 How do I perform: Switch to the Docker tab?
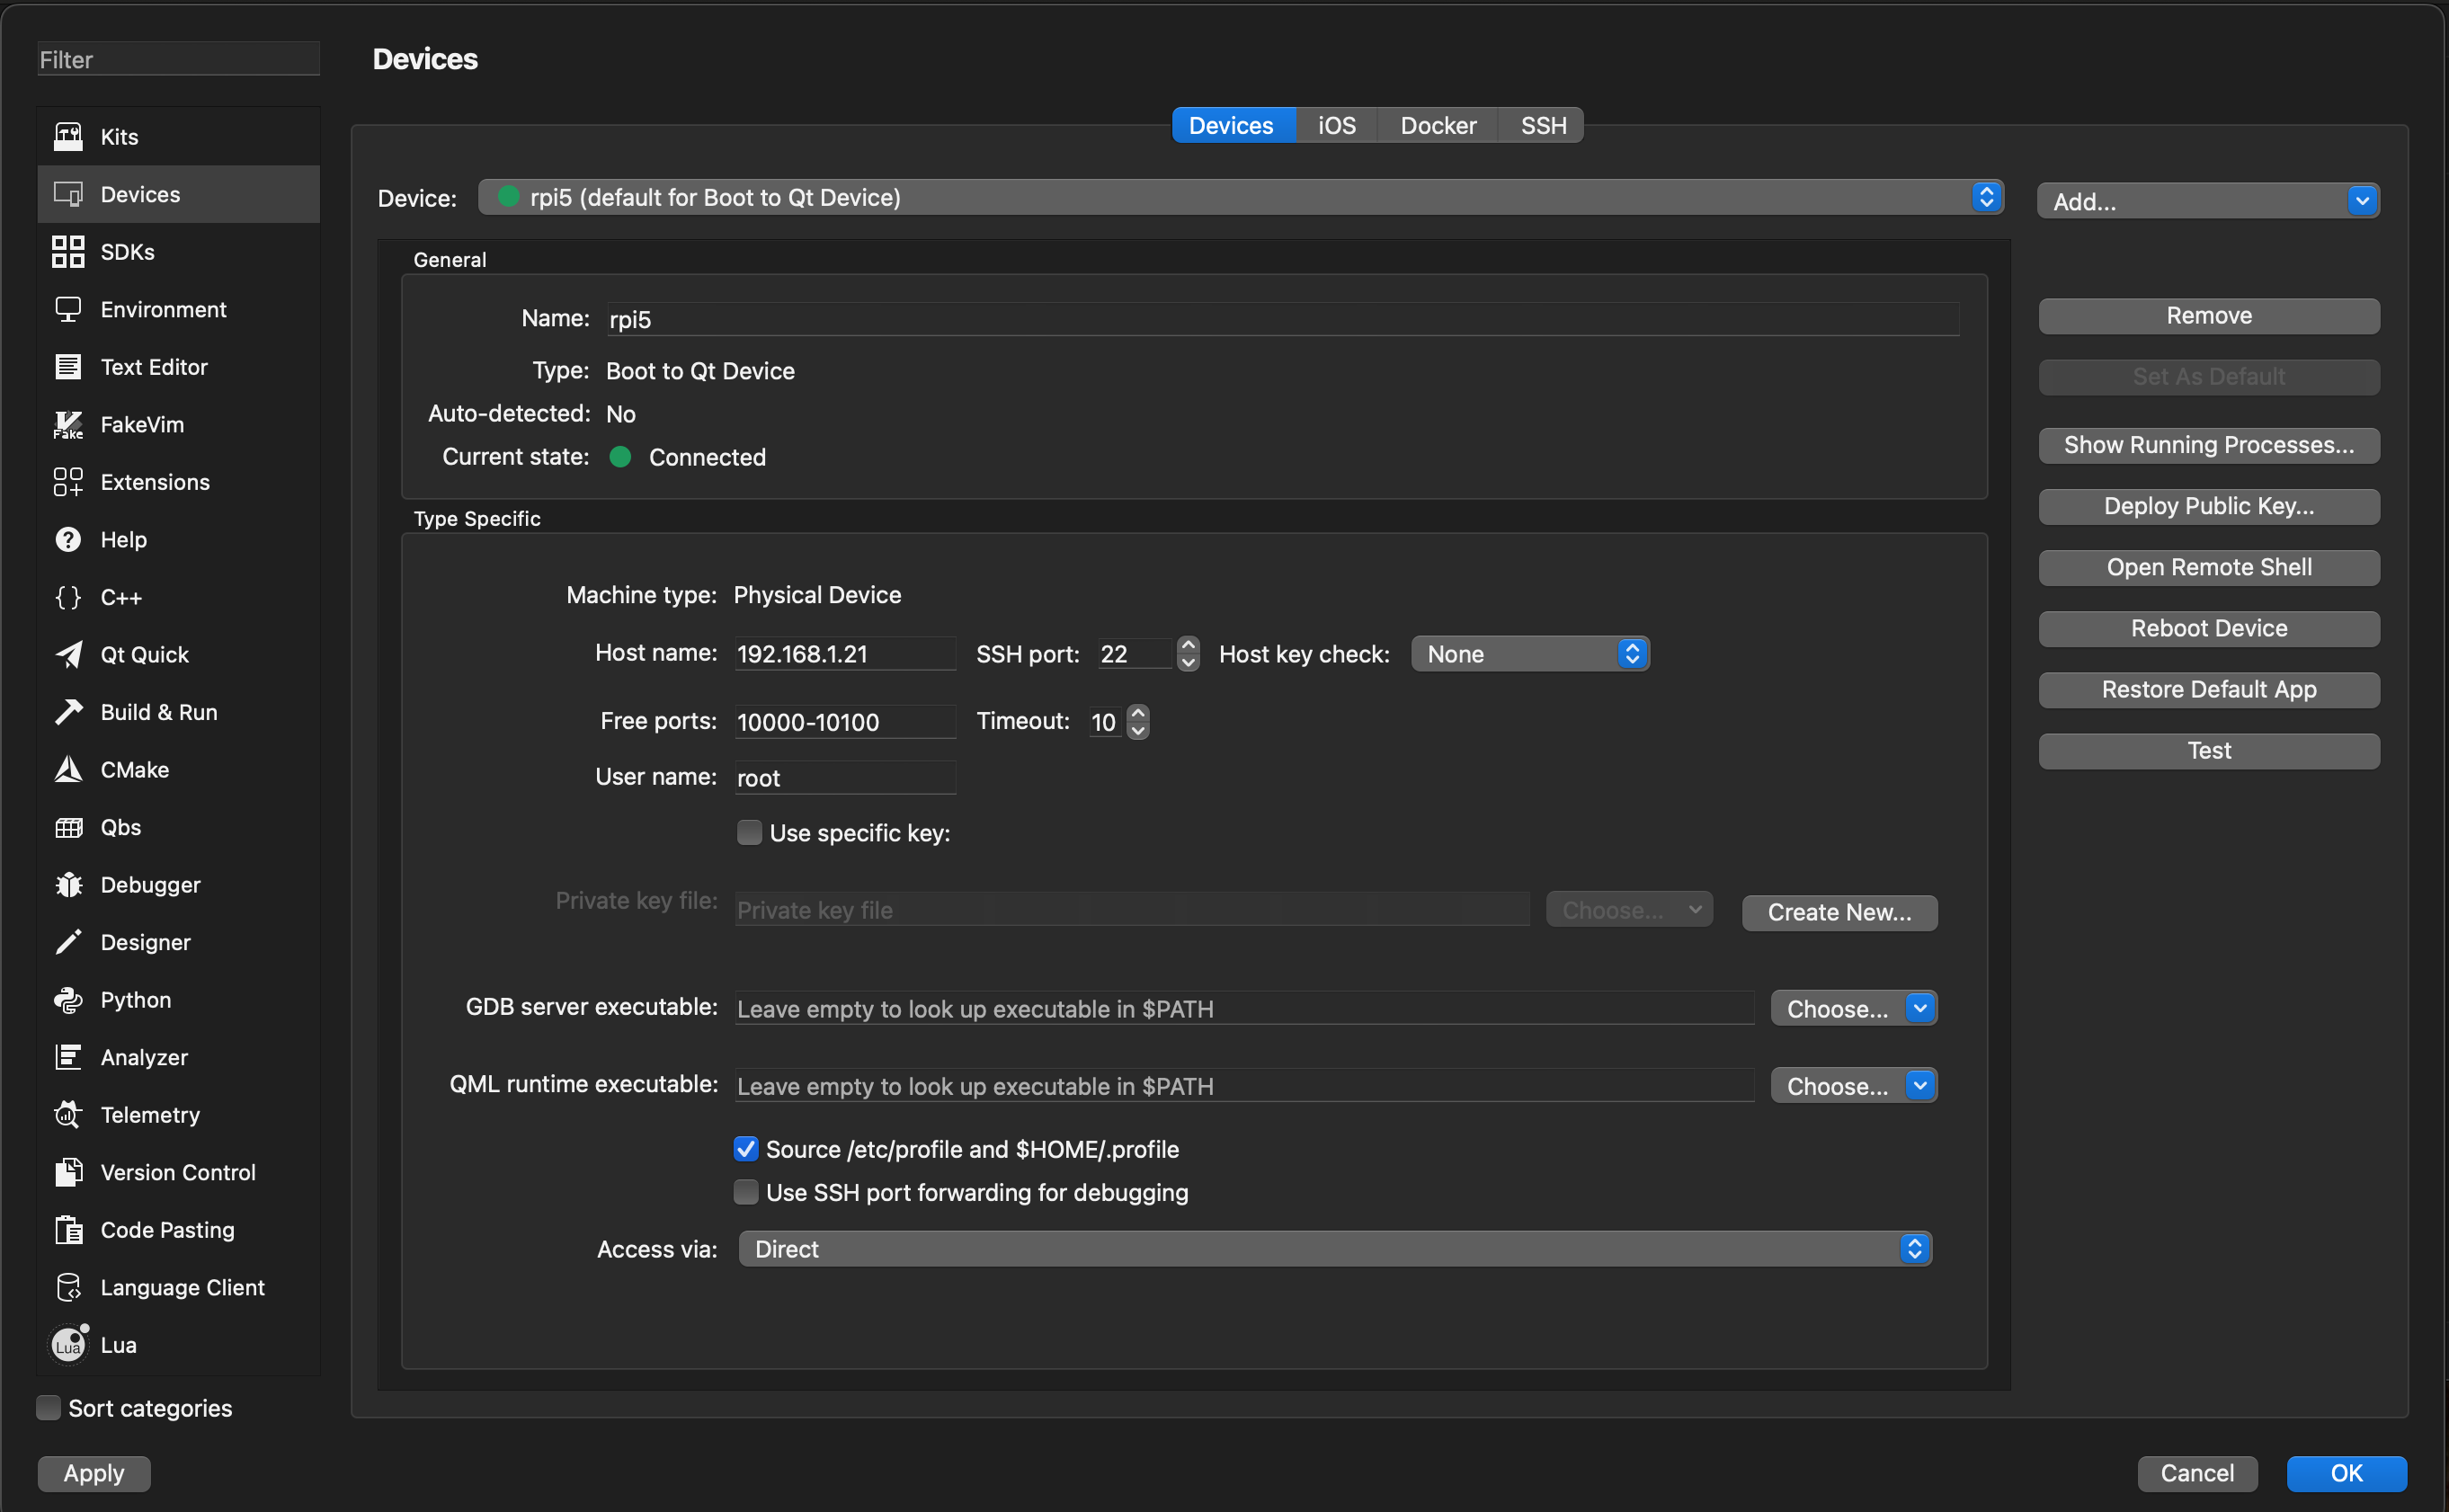pyautogui.click(x=1438, y=125)
